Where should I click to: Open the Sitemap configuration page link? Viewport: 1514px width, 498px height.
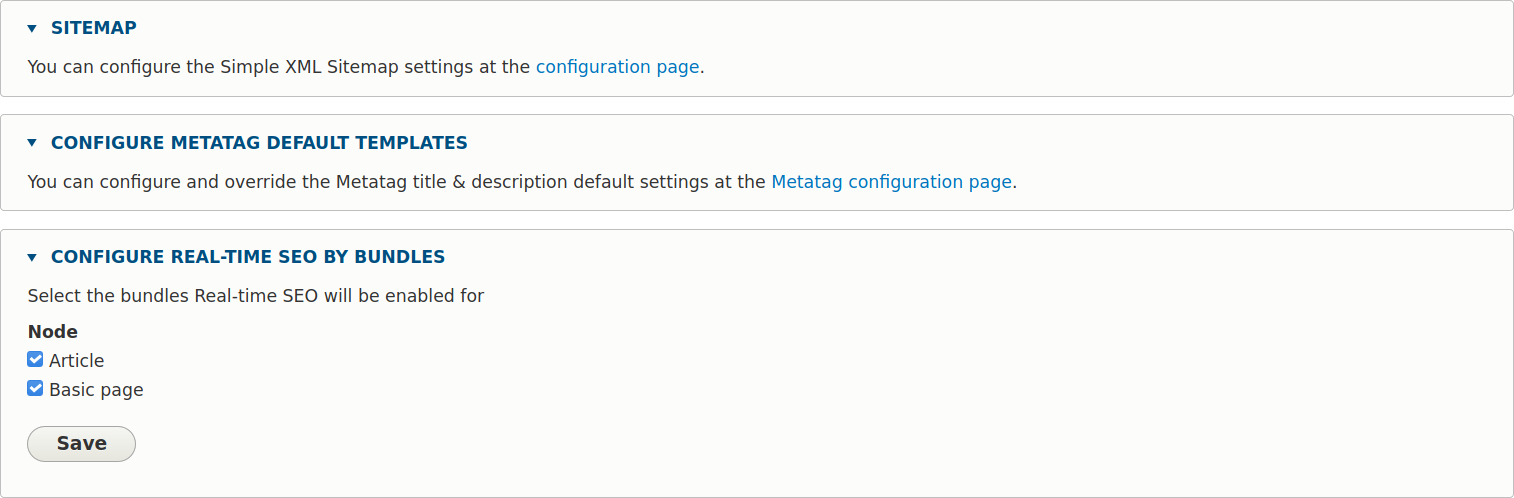click(617, 67)
